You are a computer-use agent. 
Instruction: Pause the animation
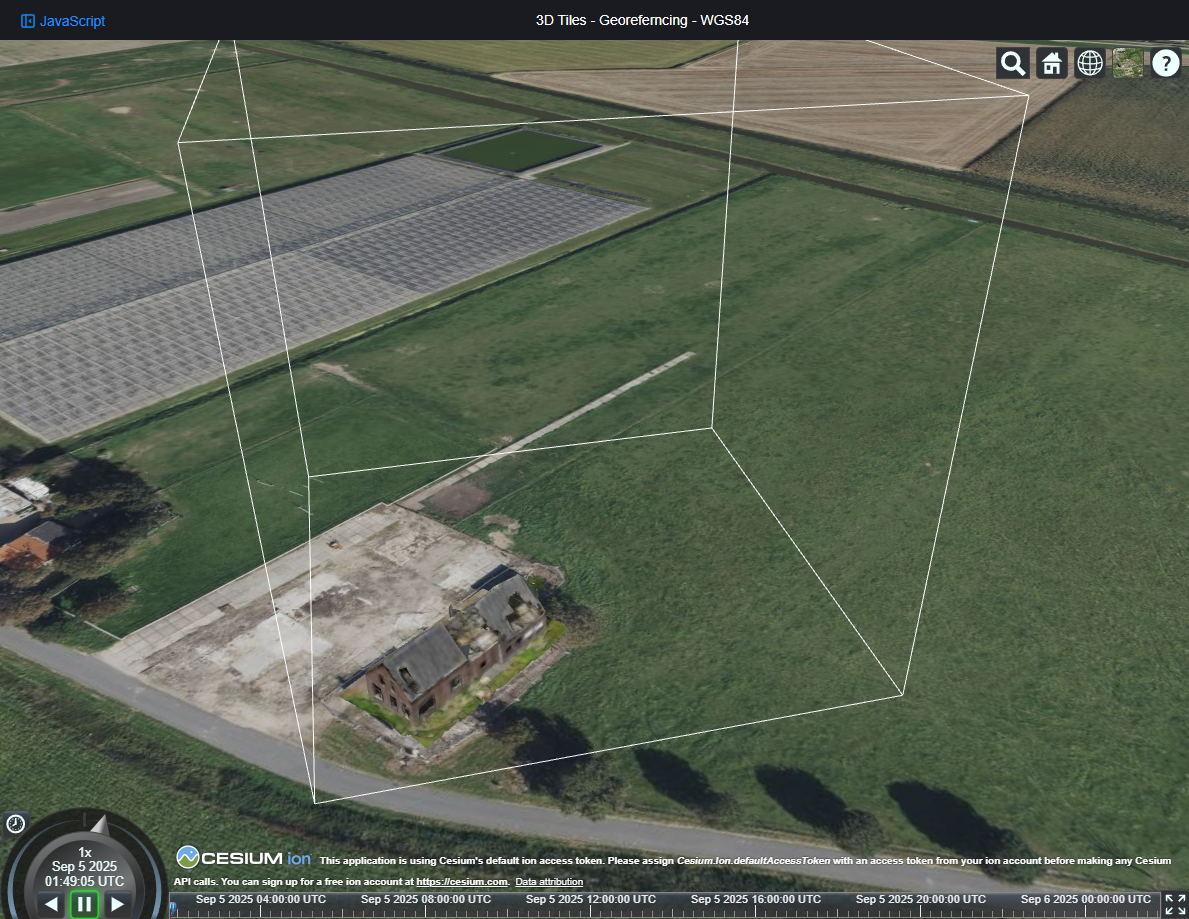click(x=84, y=904)
